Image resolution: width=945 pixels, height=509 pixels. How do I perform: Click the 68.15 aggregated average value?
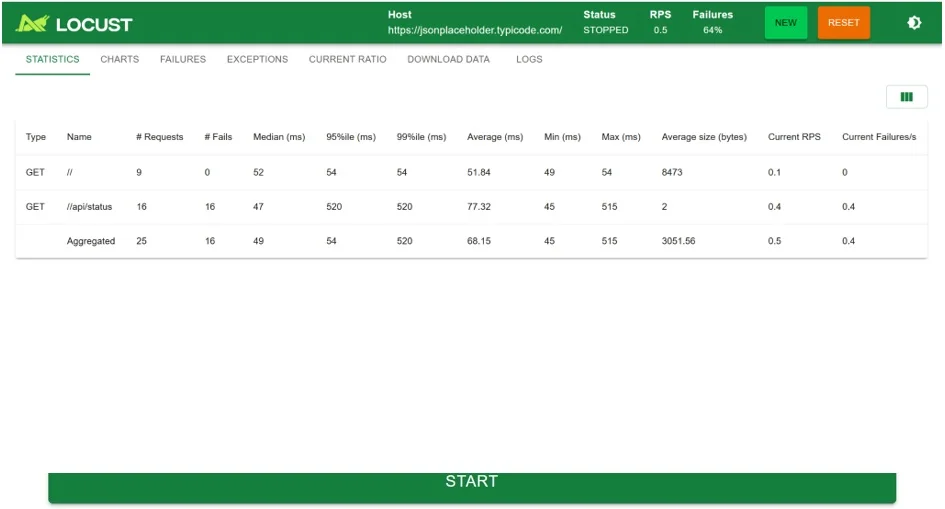[x=479, y=241]
